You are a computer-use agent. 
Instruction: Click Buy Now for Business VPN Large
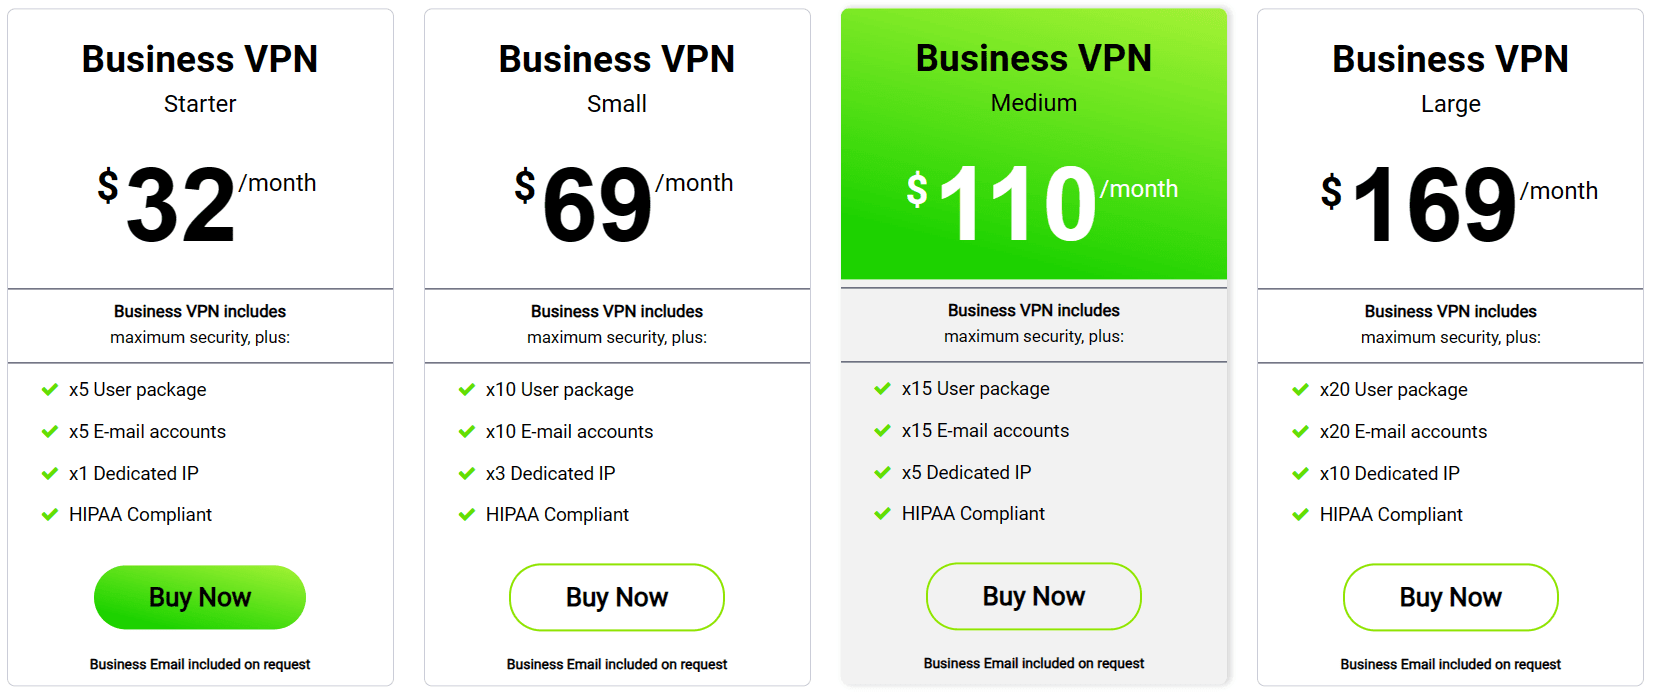1450,597
